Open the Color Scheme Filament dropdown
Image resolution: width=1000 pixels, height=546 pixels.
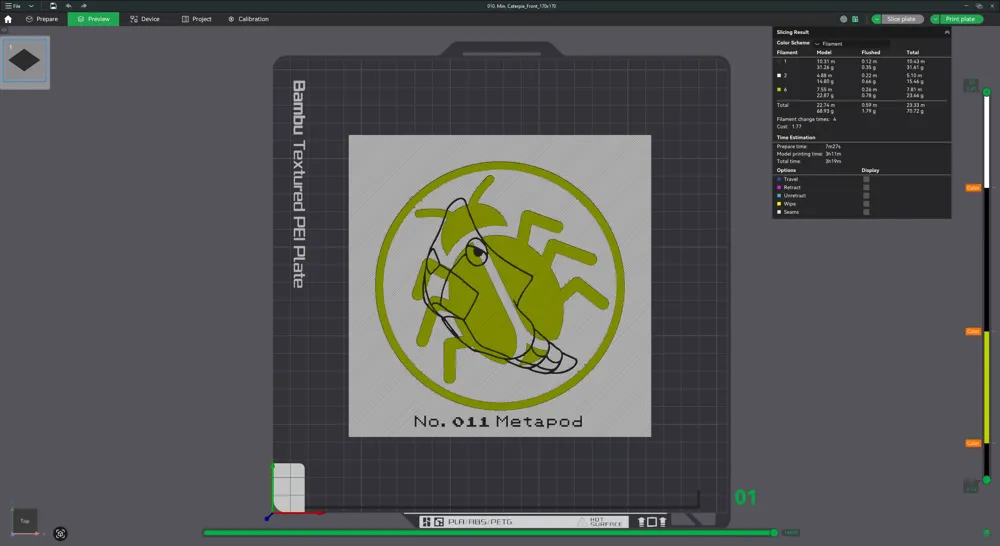(851, 43)
